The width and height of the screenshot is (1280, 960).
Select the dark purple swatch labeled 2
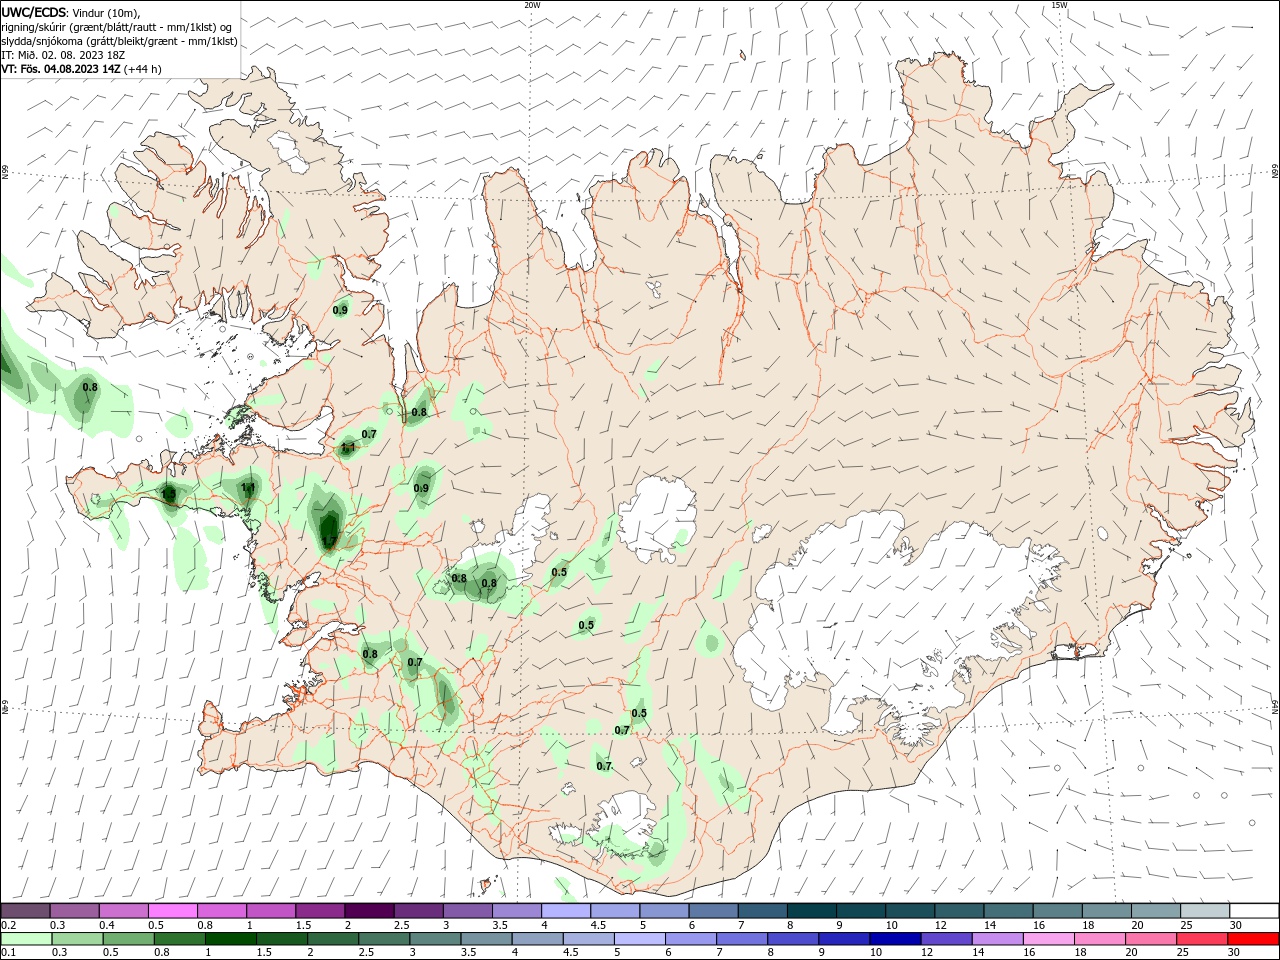(368, 910)
